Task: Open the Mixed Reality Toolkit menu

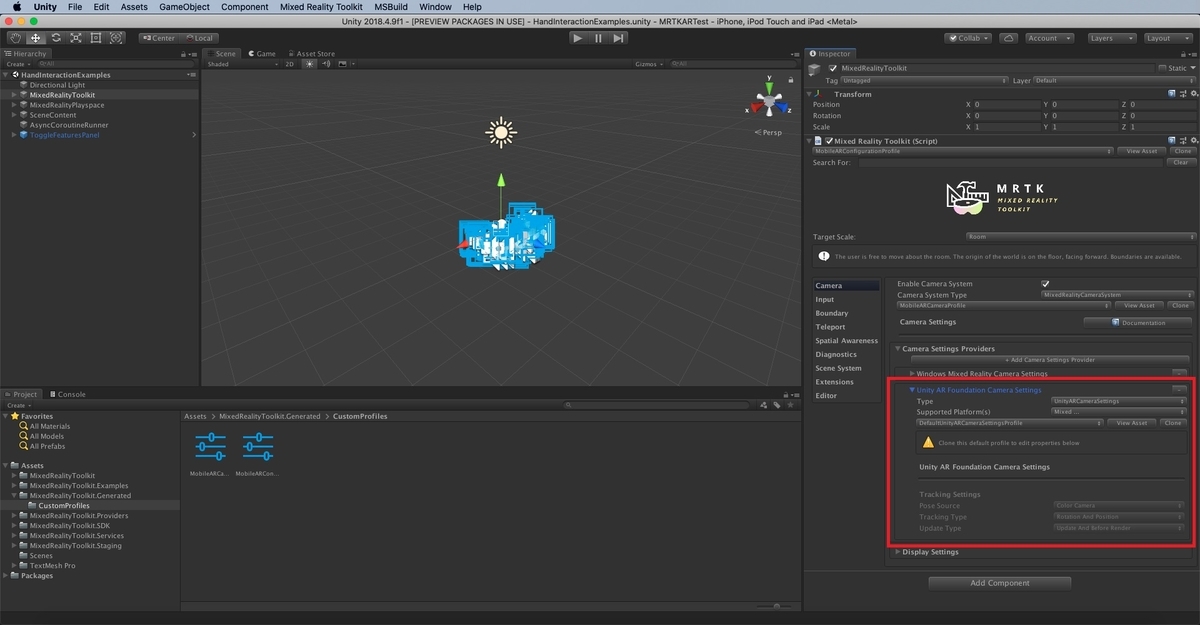Action: point(321,7)
